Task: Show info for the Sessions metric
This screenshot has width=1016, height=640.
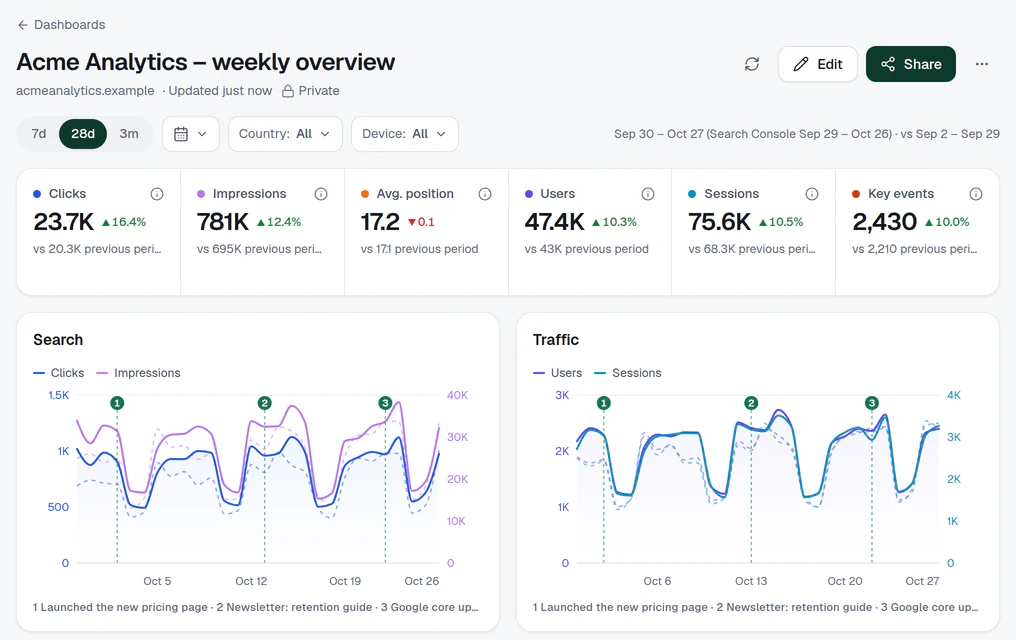Action: point(812,194)
